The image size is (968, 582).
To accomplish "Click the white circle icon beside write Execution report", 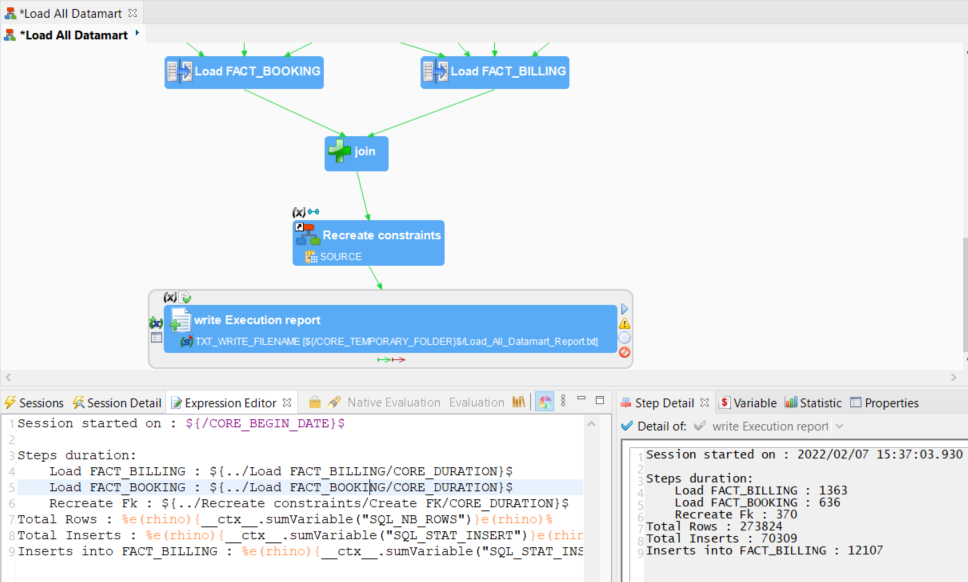I will click(x=625, y=338).
